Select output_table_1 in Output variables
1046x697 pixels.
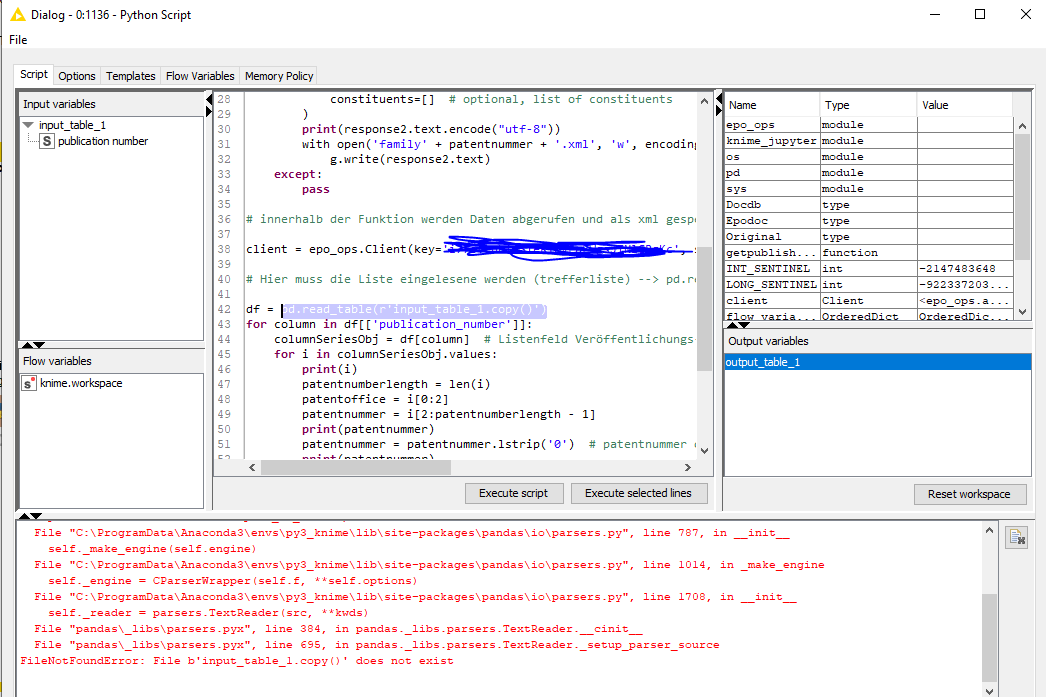(x=878, y=362)
